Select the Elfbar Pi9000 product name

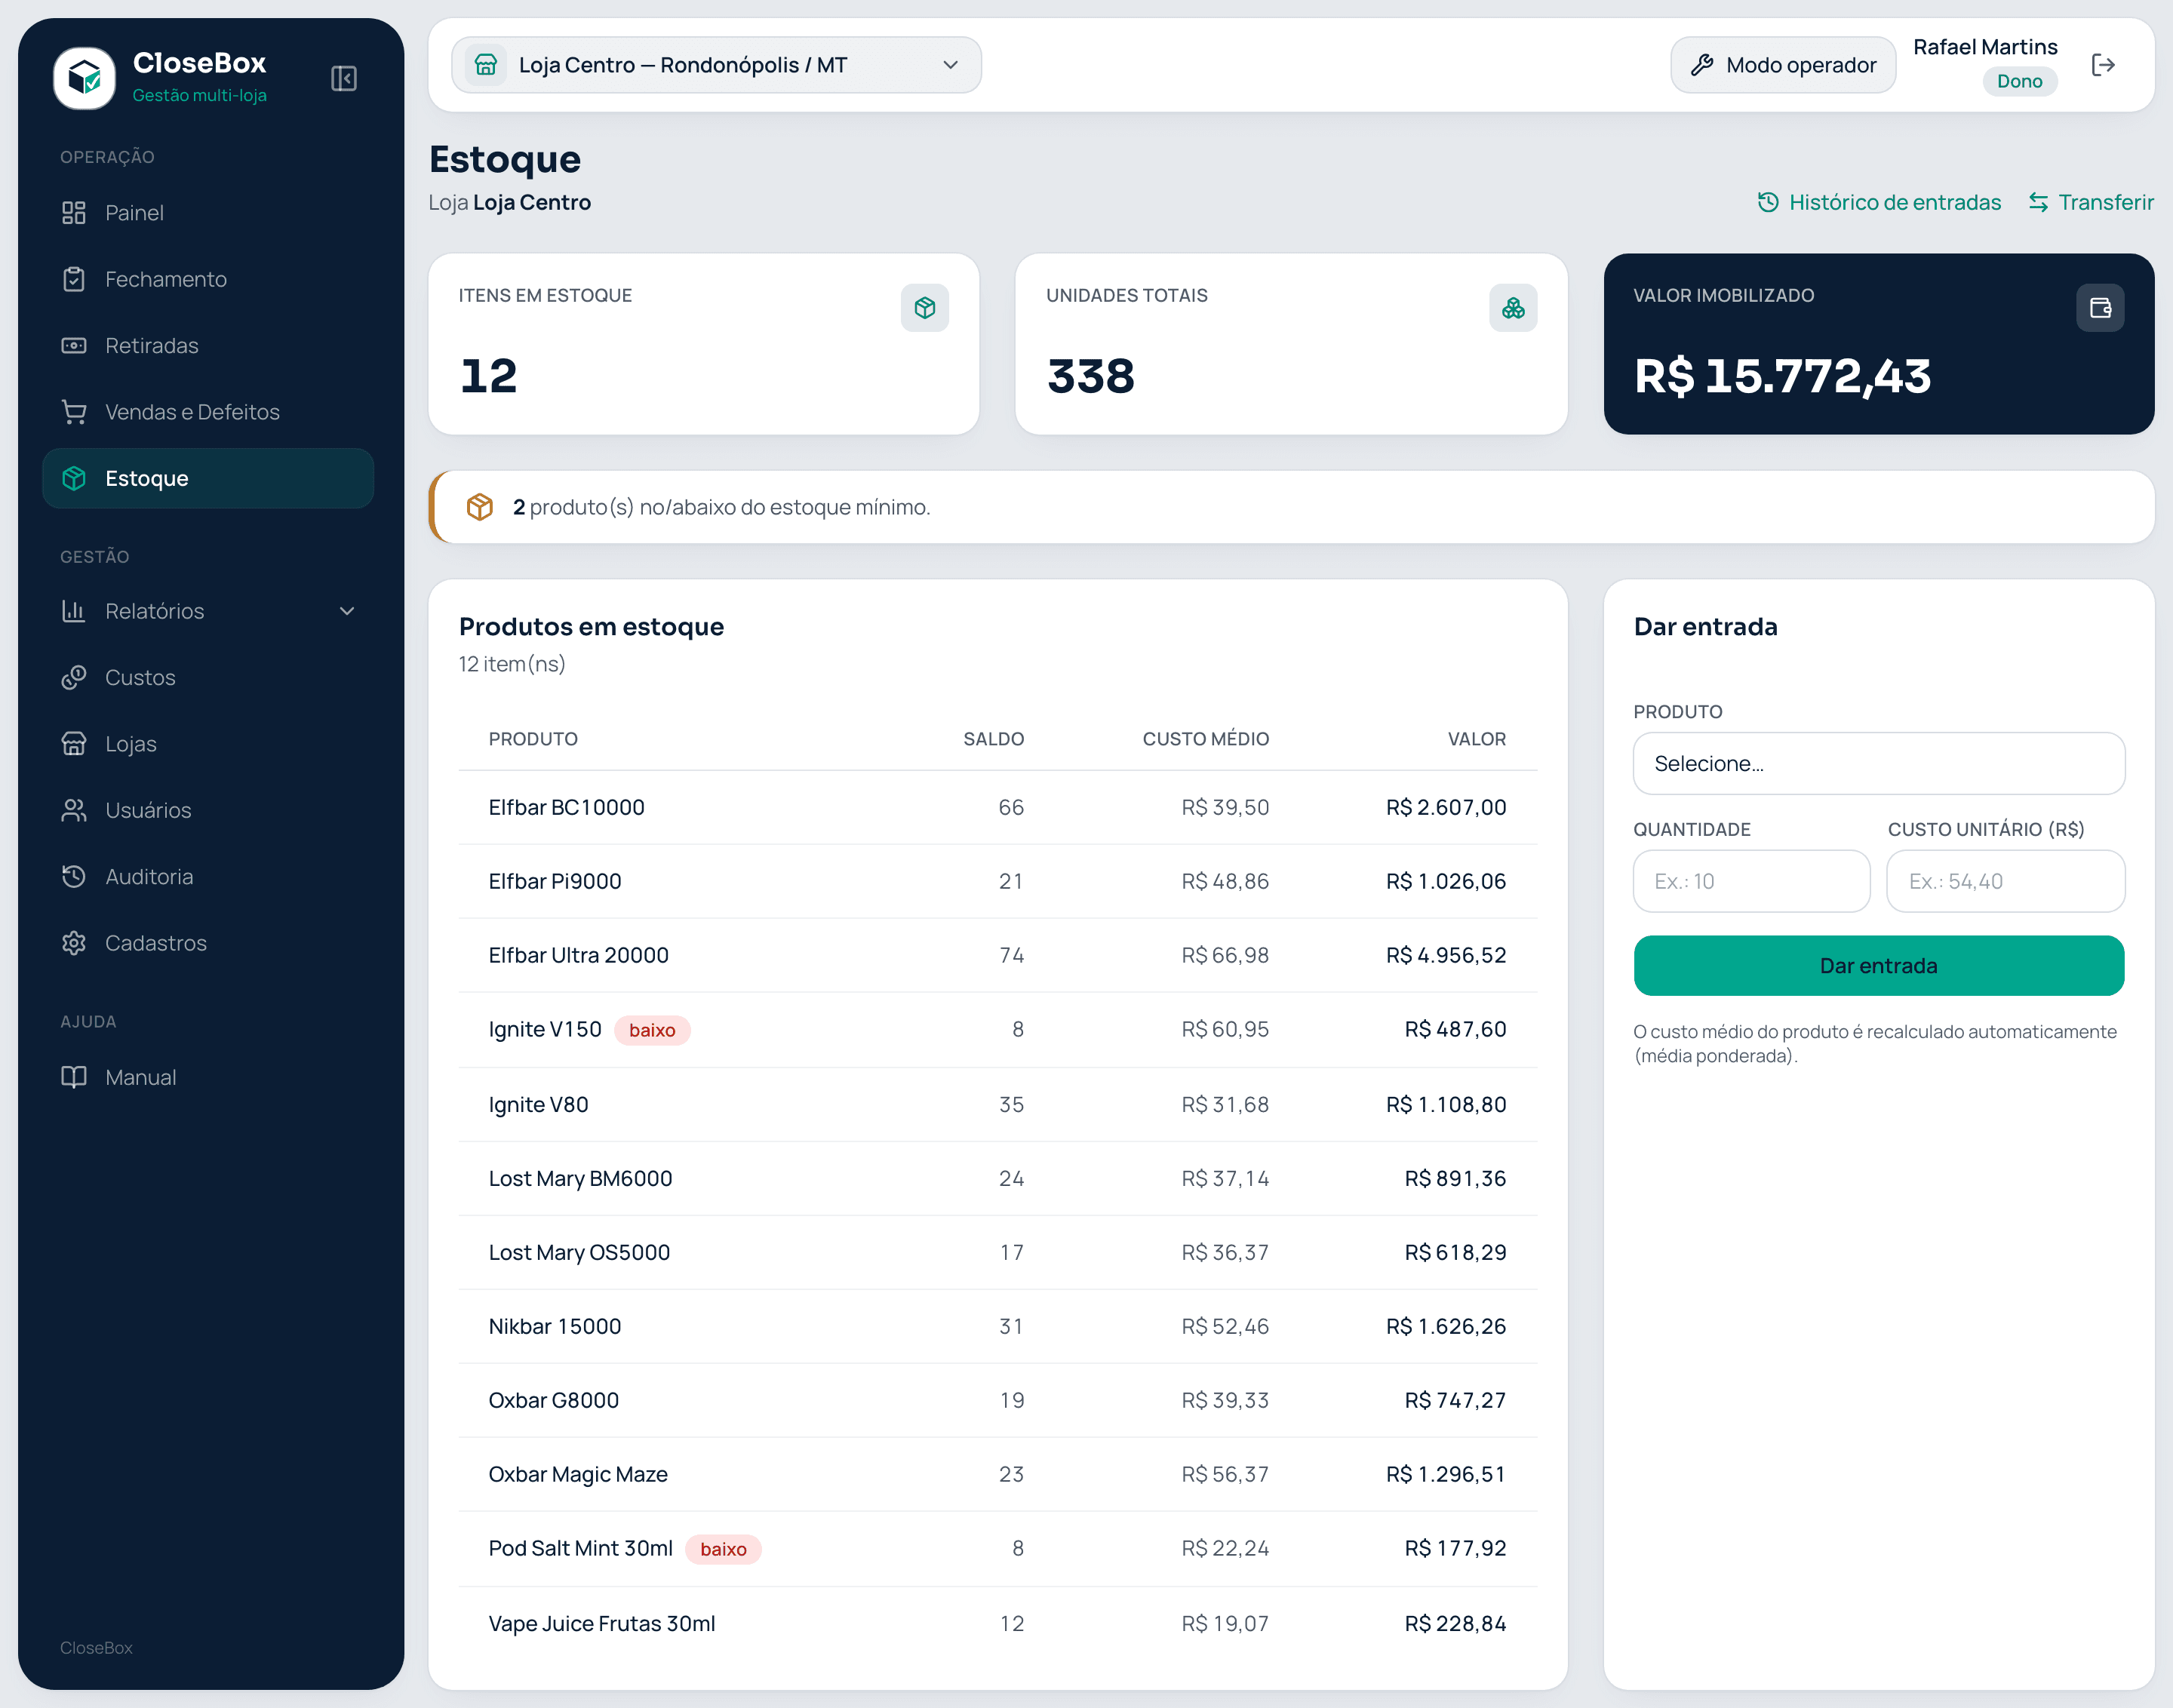coord(555,881)
